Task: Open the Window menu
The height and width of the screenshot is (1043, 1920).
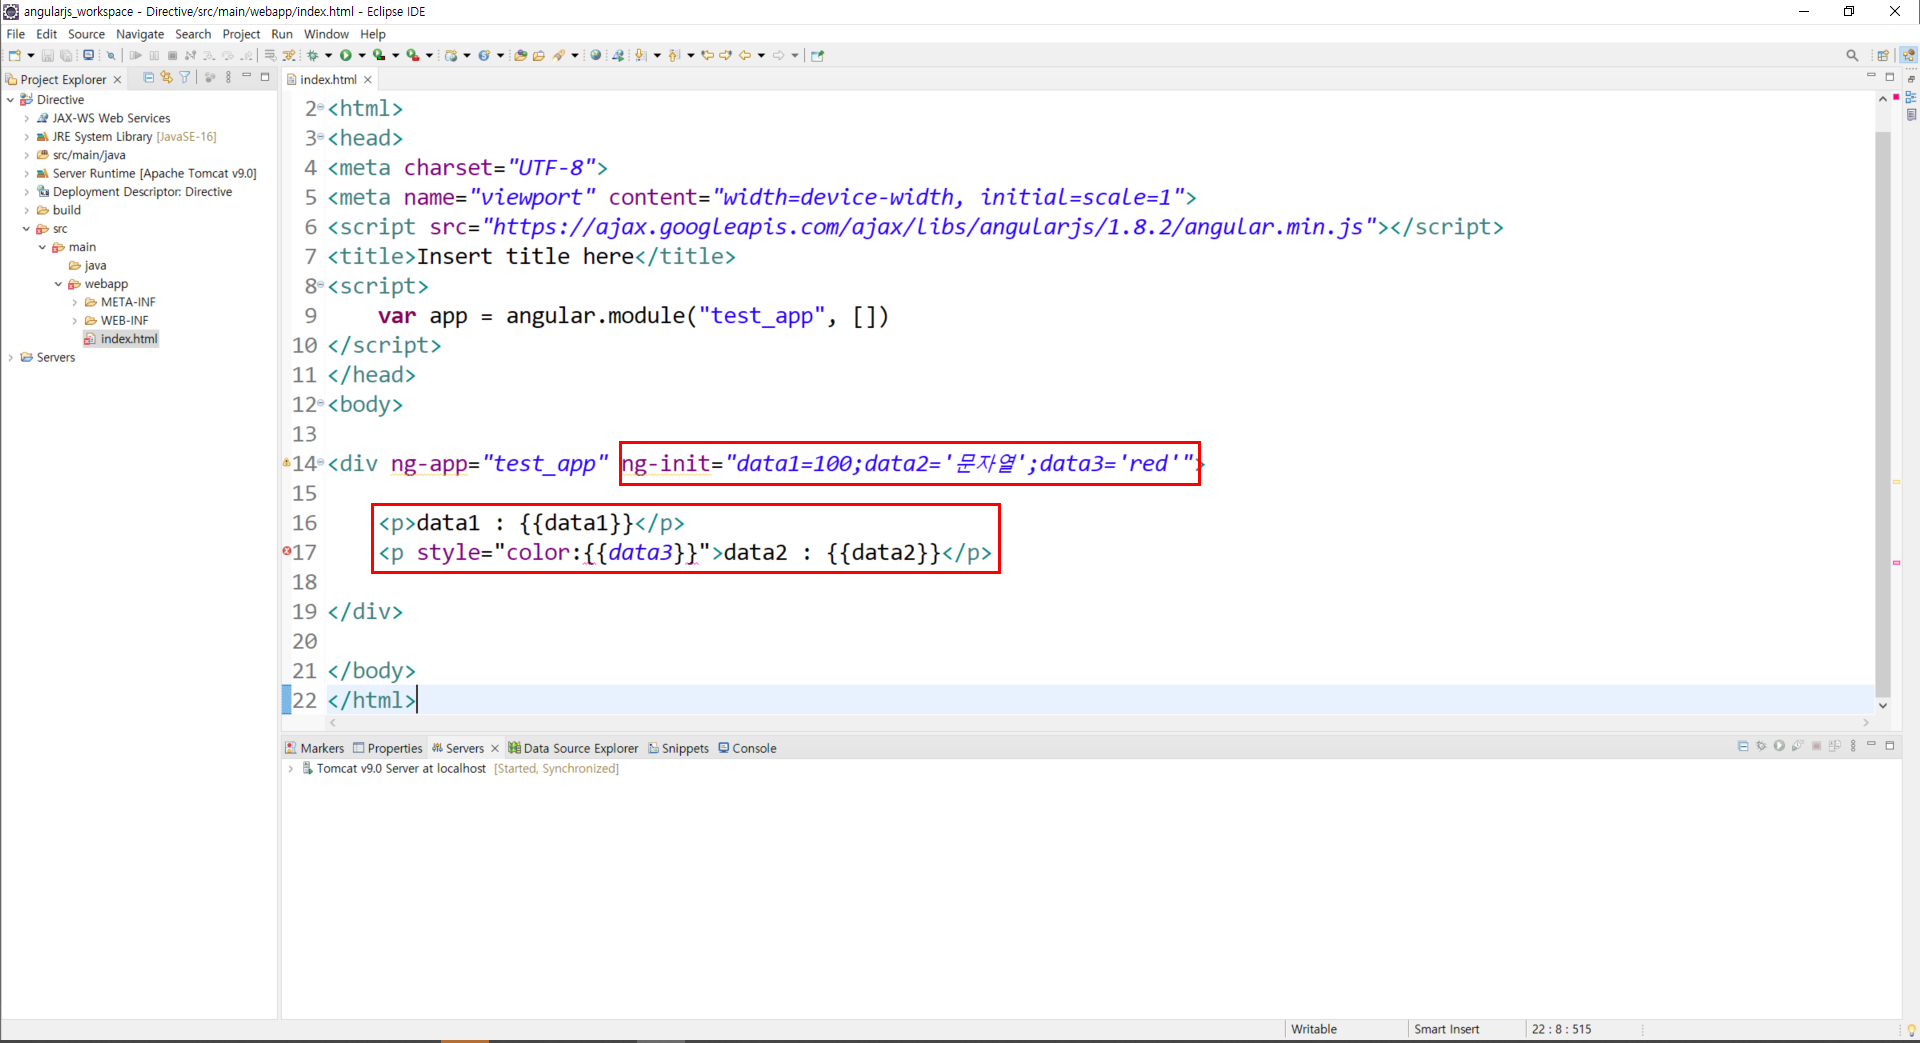Action: (326, 34)
